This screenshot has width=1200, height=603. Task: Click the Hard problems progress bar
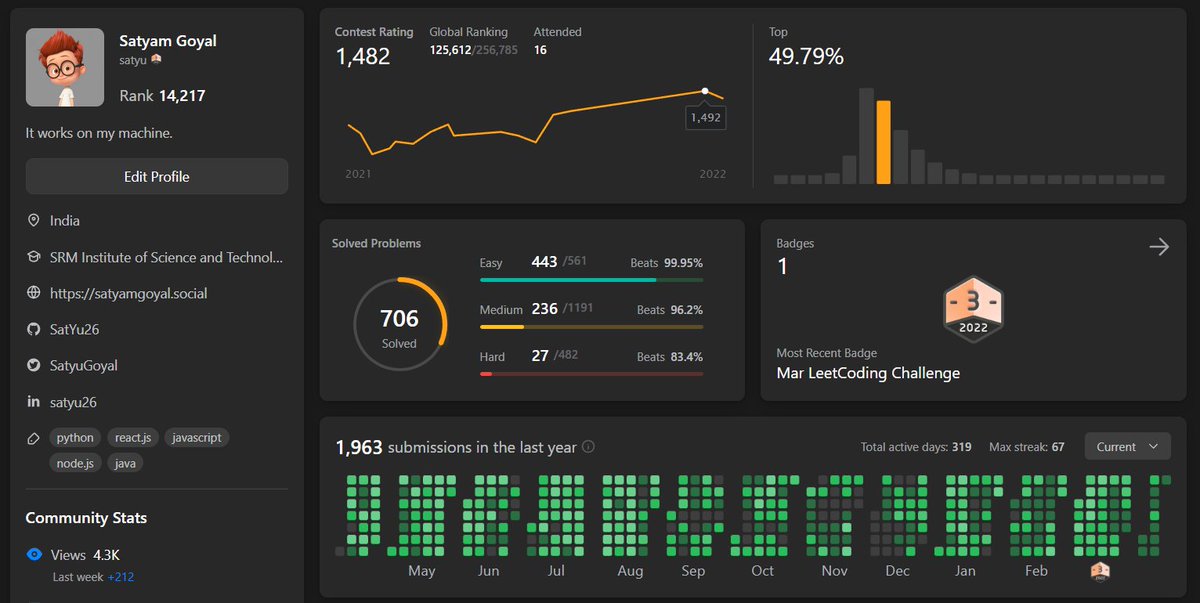tap(591, 374)
